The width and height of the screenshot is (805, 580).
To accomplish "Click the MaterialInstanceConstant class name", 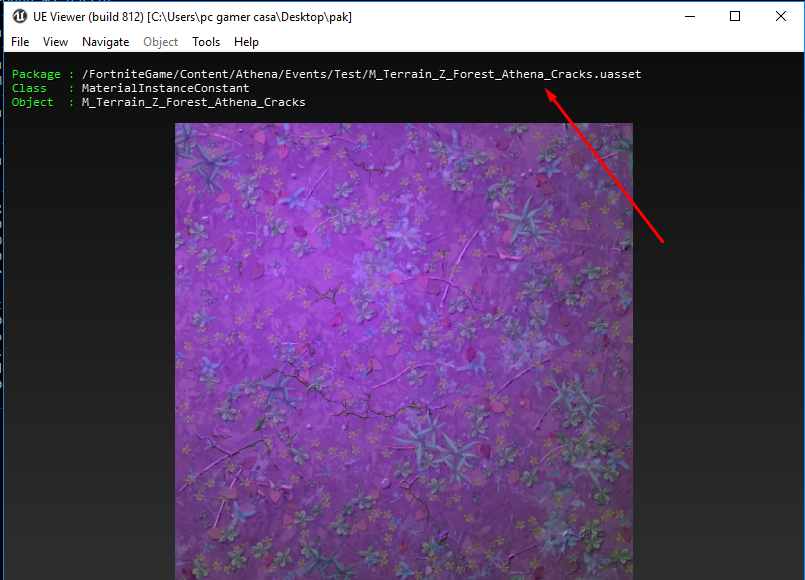I will click(x=165, y=88).
